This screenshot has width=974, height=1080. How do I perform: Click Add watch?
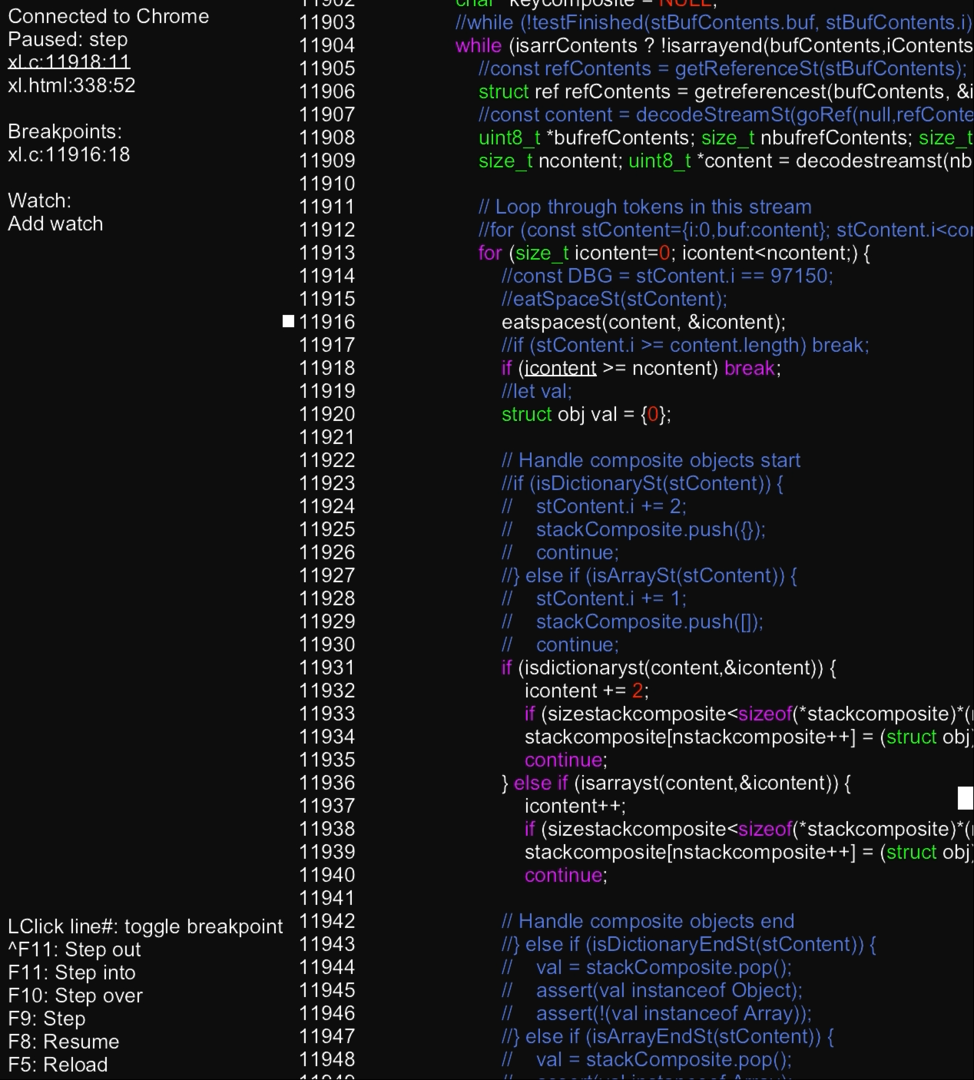[x=56, y=224]
